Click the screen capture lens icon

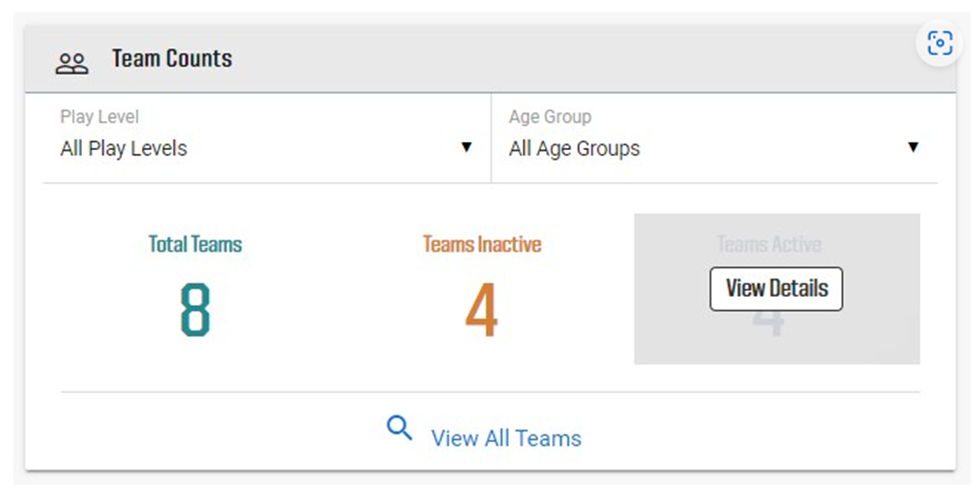(939, 43)
